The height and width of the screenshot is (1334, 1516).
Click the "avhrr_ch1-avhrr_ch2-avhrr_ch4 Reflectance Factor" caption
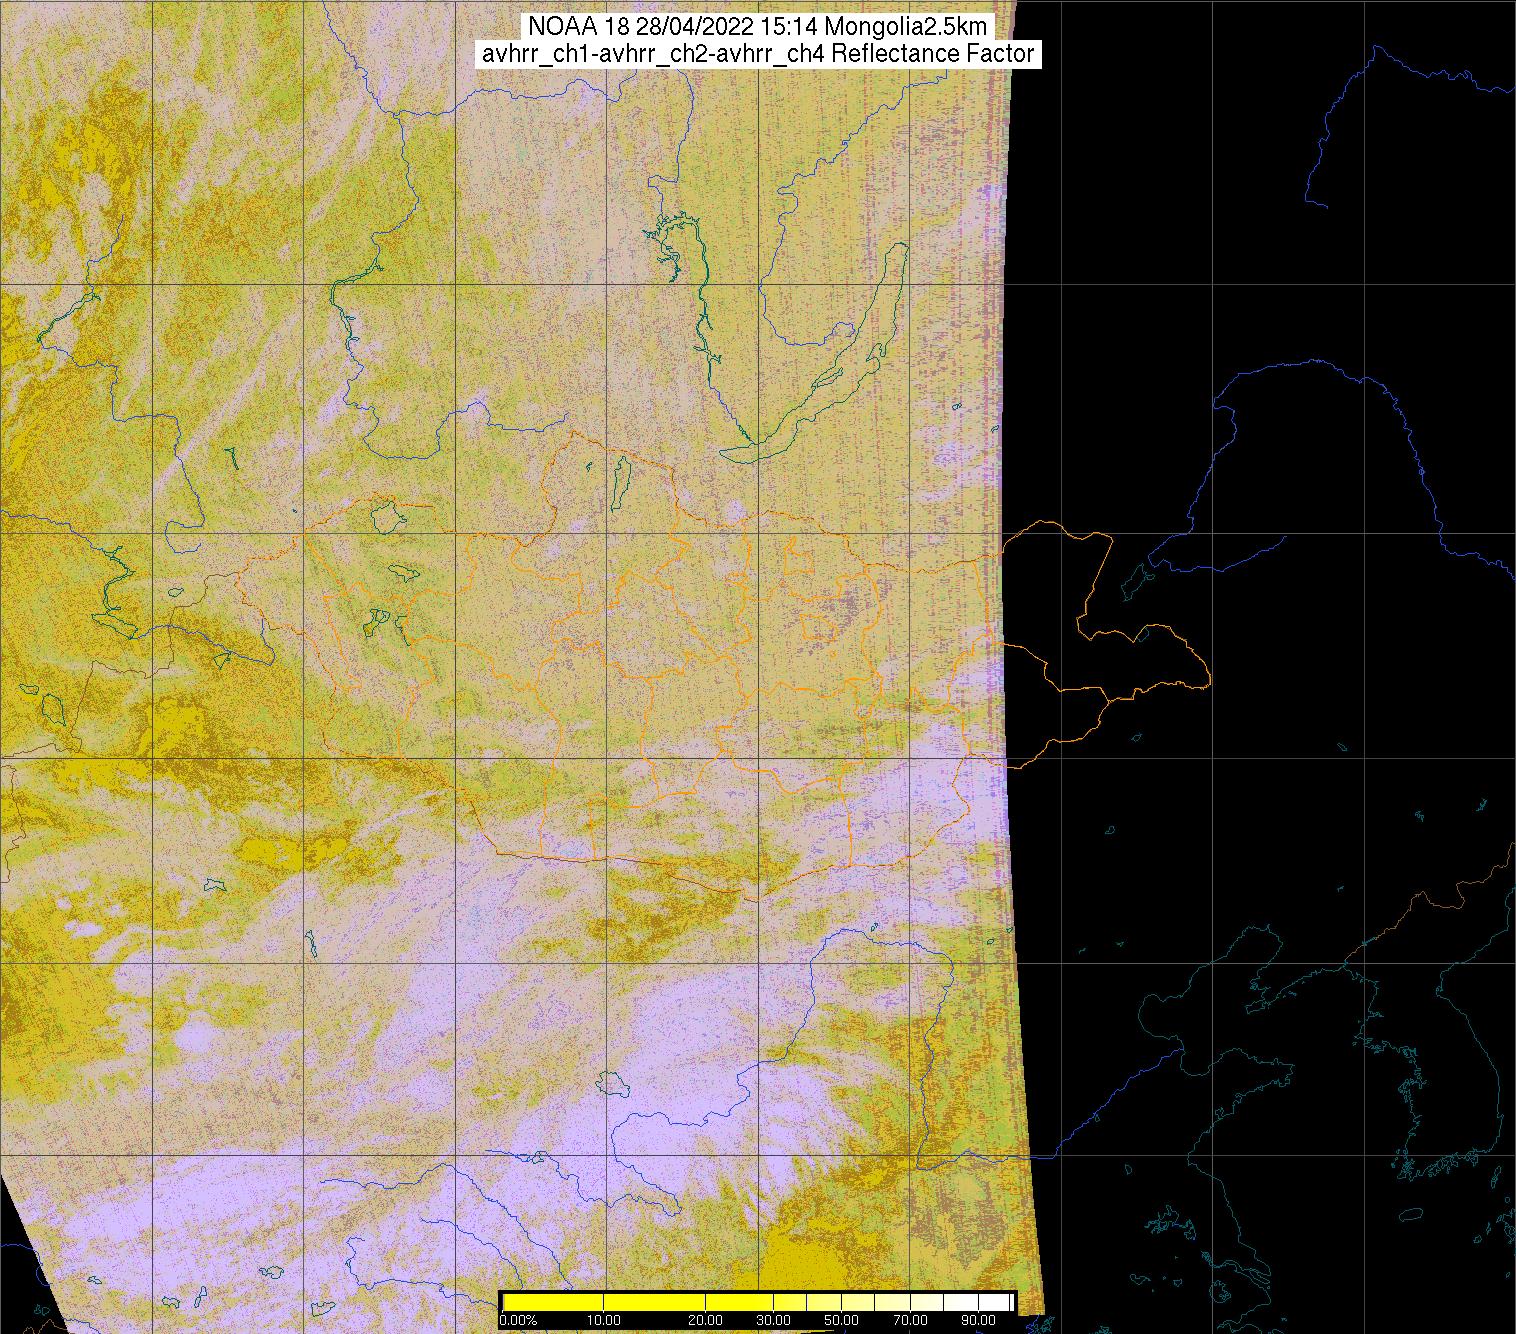[x=758, y=54]
